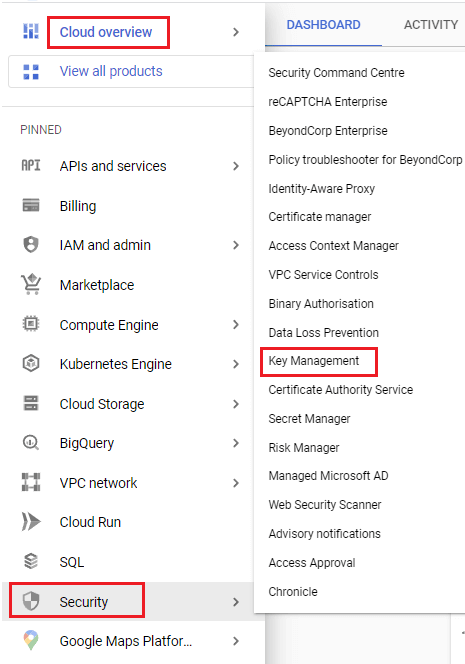Click the VPC network label
465x664 pixels.
98,483
